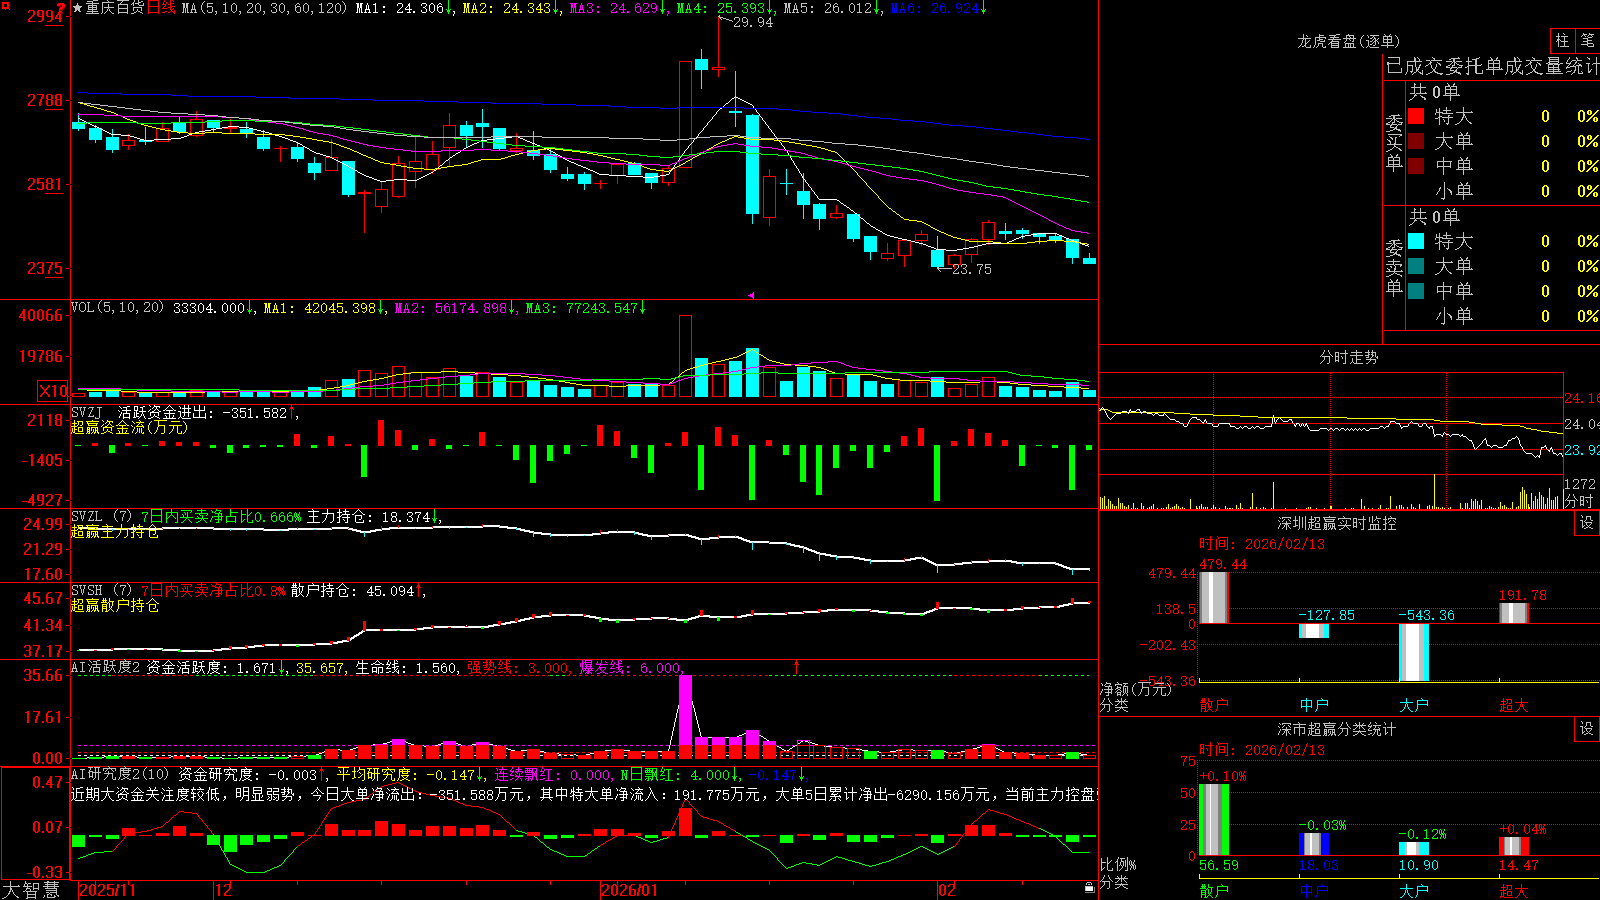Click the dark red 大单 swatch under 委买单
This screenshot has width=1600, height=900.
click(x=1416, y=141)
